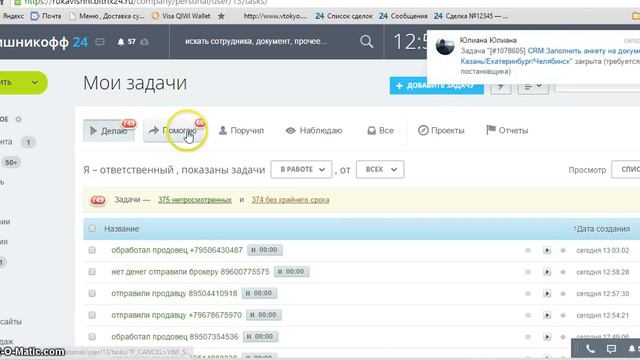Viewport: 640px width, 360px height.
Task: Start timer on нет денег отправили брокеру
Action: coord(291,271)
